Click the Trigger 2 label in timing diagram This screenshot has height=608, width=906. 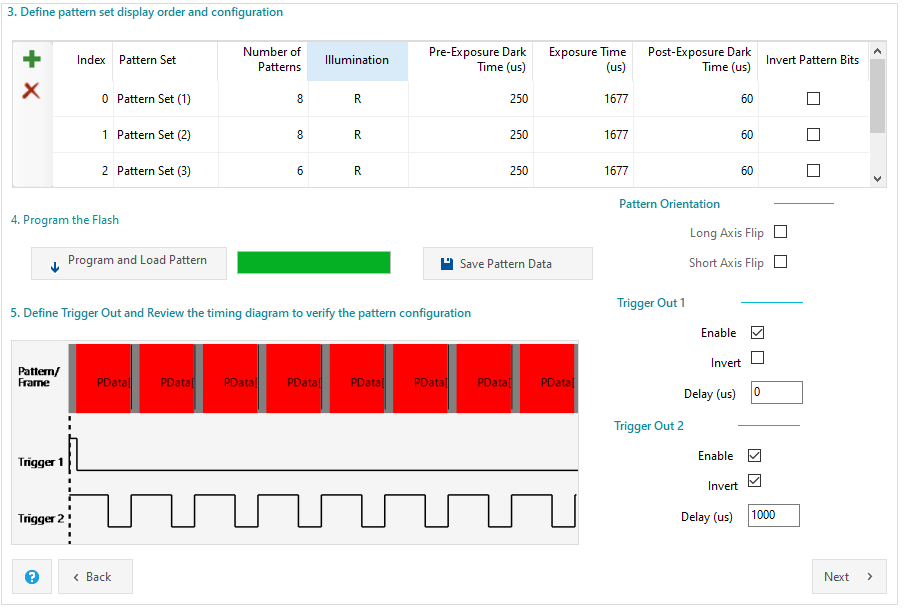(x=40, y=518)
